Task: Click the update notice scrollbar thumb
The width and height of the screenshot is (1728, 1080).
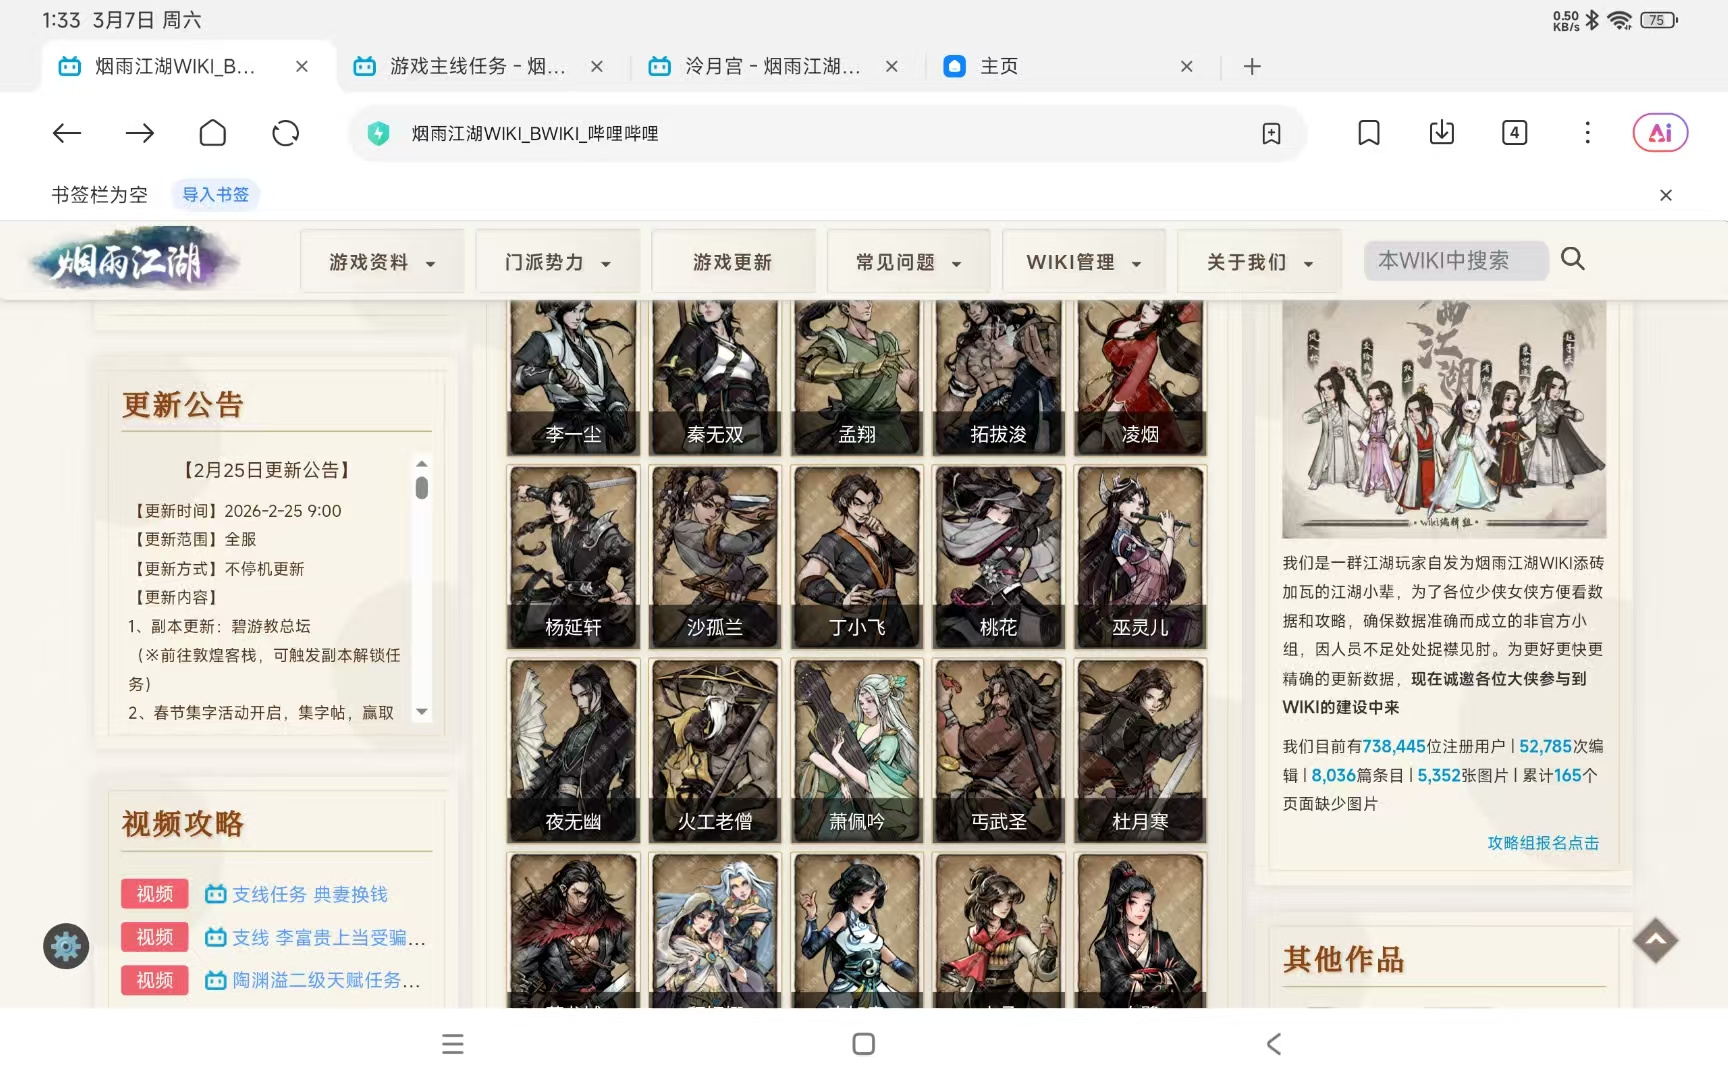Action: [422, 487]
